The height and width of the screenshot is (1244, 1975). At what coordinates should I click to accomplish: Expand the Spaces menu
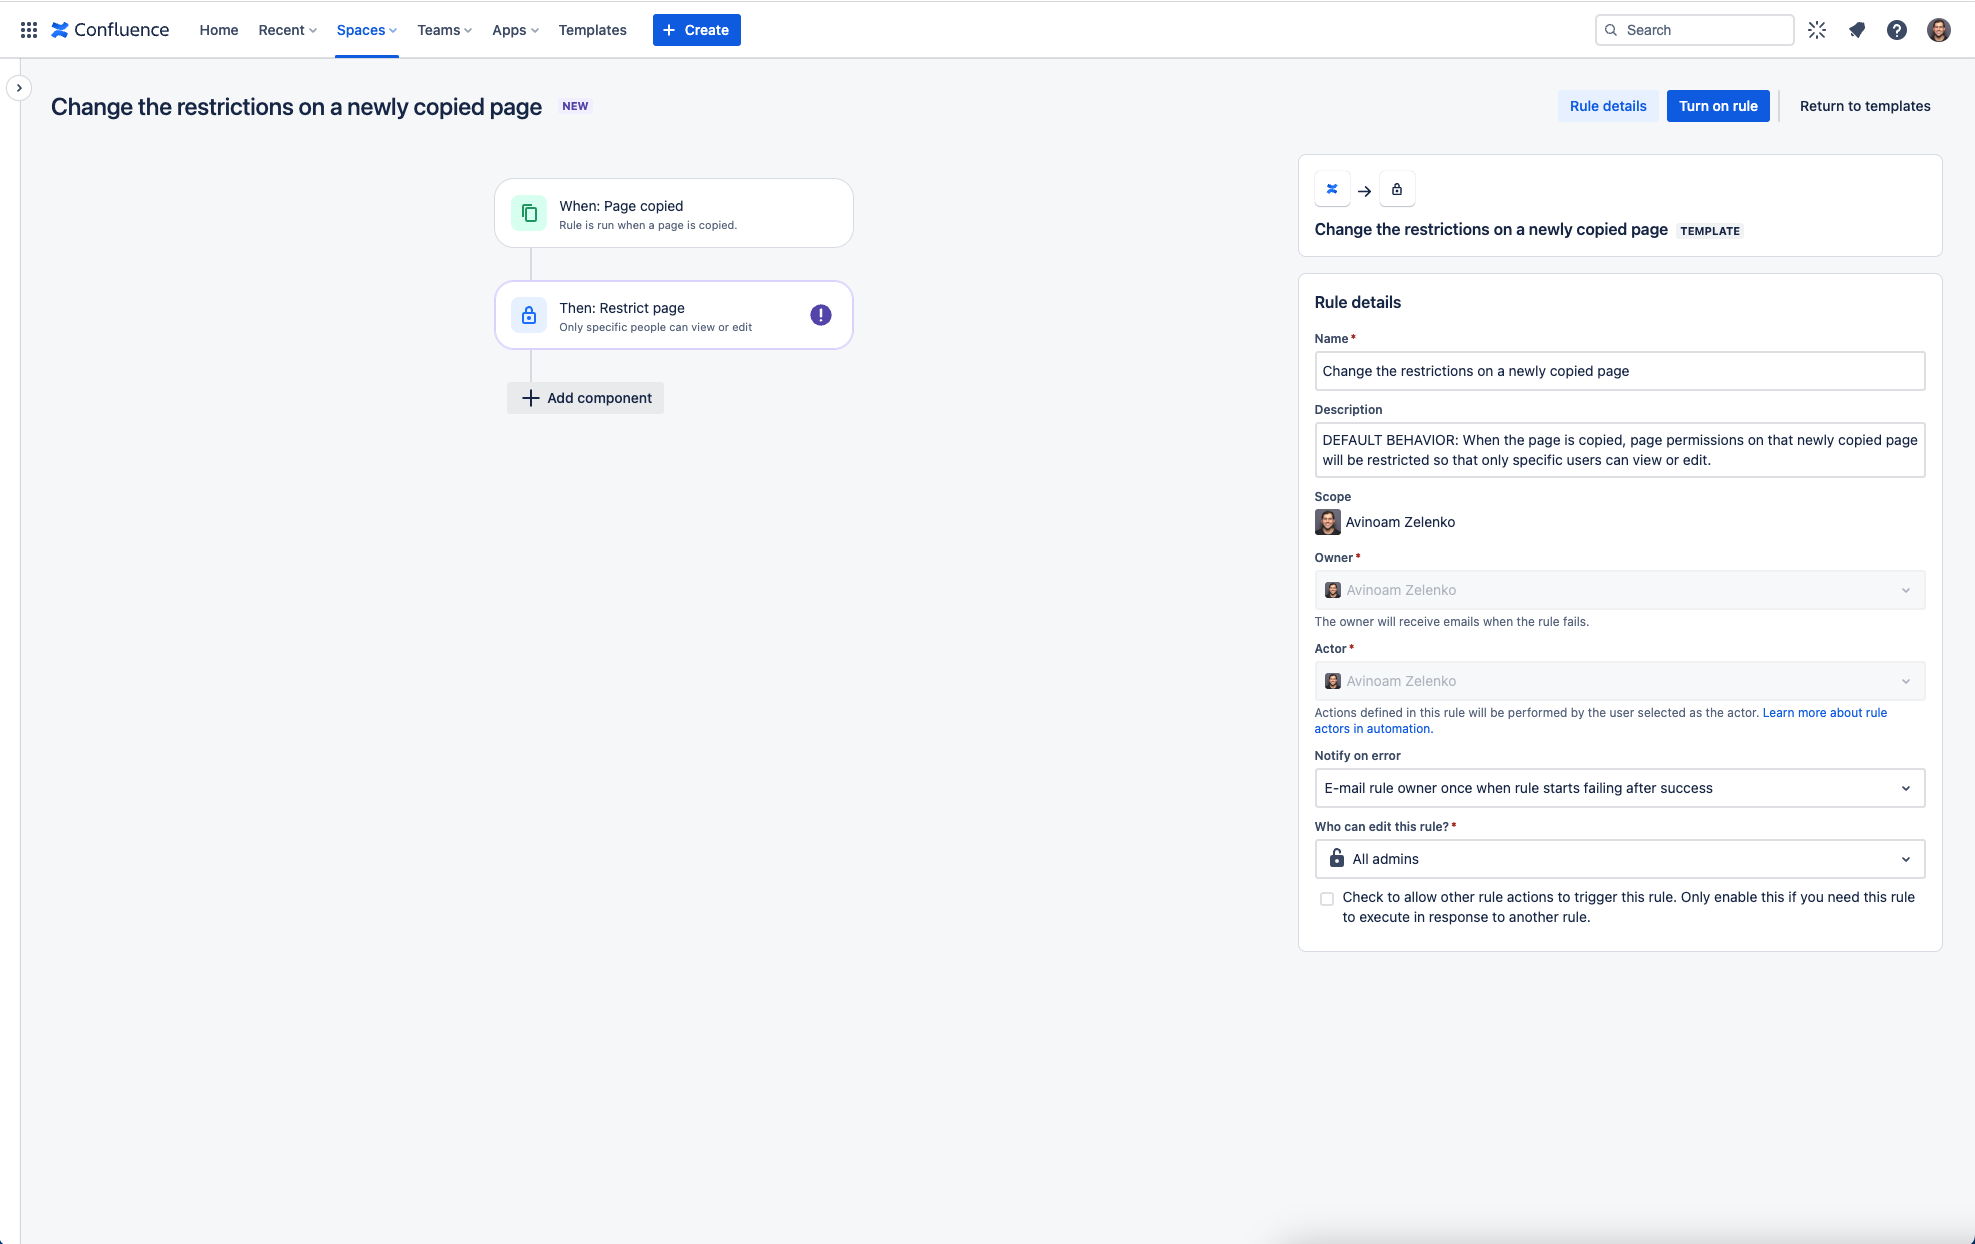(367, 30)
